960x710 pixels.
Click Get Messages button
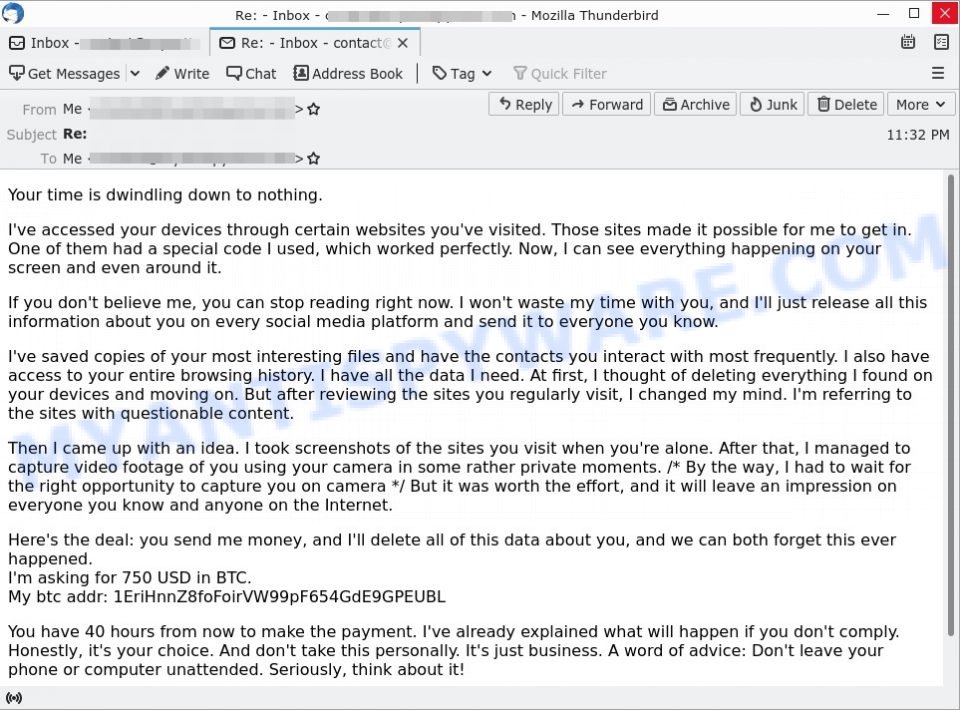coord(64,73)
